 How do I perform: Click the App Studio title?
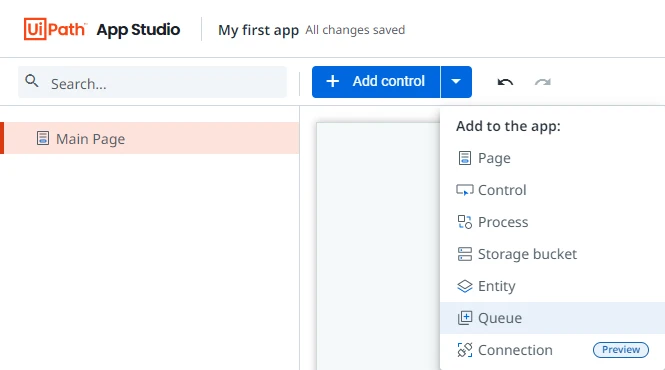tap(138, 30)
